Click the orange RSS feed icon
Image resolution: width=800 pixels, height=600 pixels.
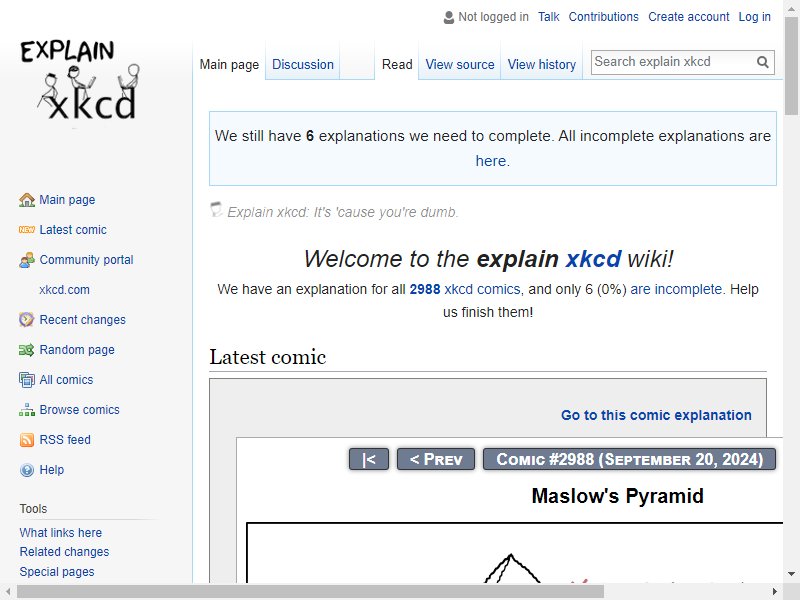pos(27,440)
